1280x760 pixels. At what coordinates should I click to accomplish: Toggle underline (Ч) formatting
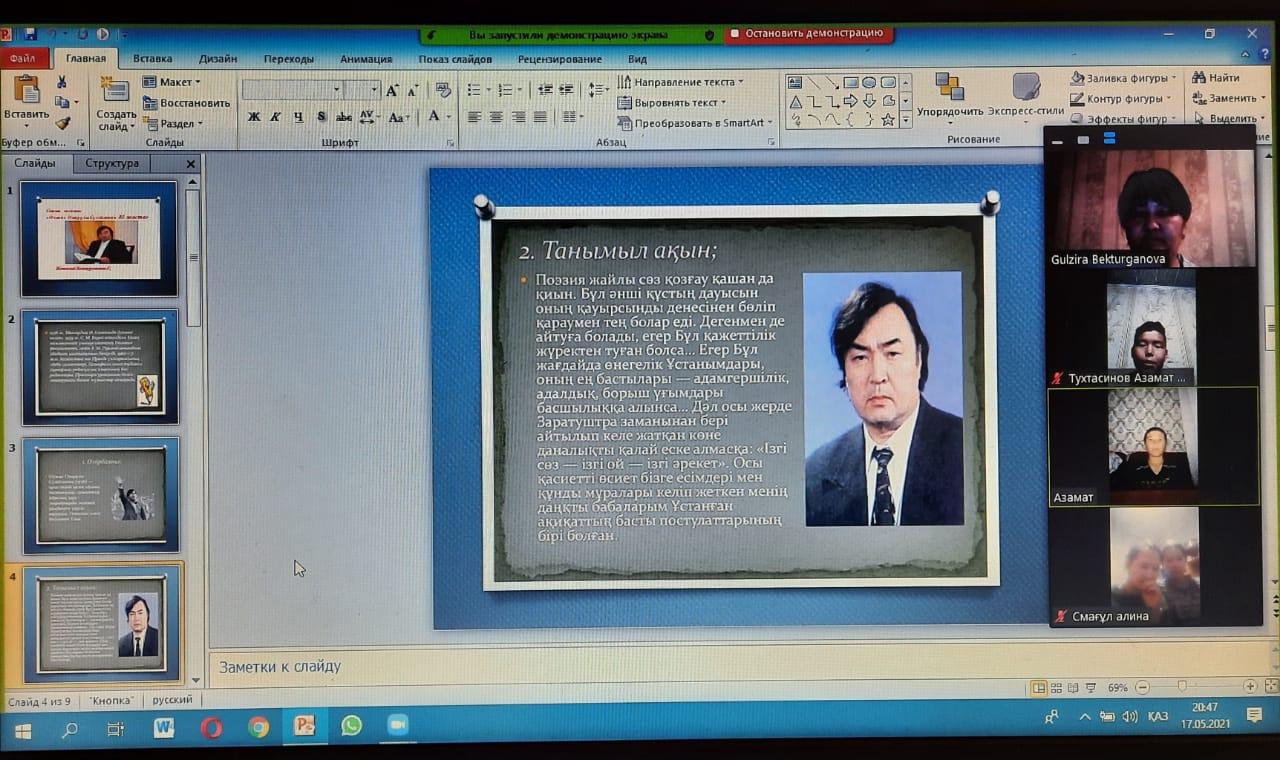(298, 117)
